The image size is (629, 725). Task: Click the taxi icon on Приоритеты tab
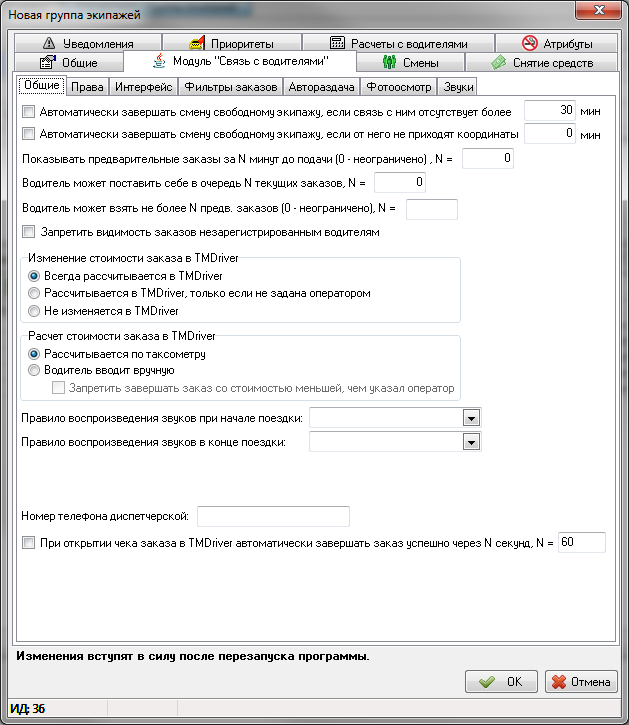coord(197,43)
